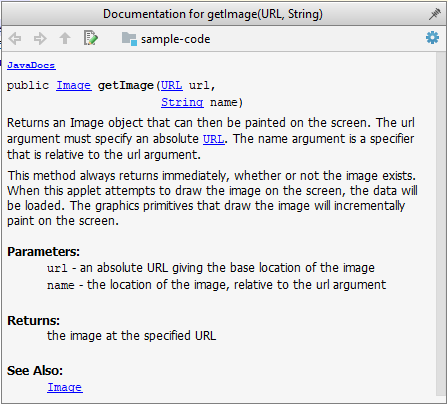This screenshot has height=405, width=448.
Task: Follow the URL parameter type link in the signature
Action: pyautogui.click(x=172, y=86)
